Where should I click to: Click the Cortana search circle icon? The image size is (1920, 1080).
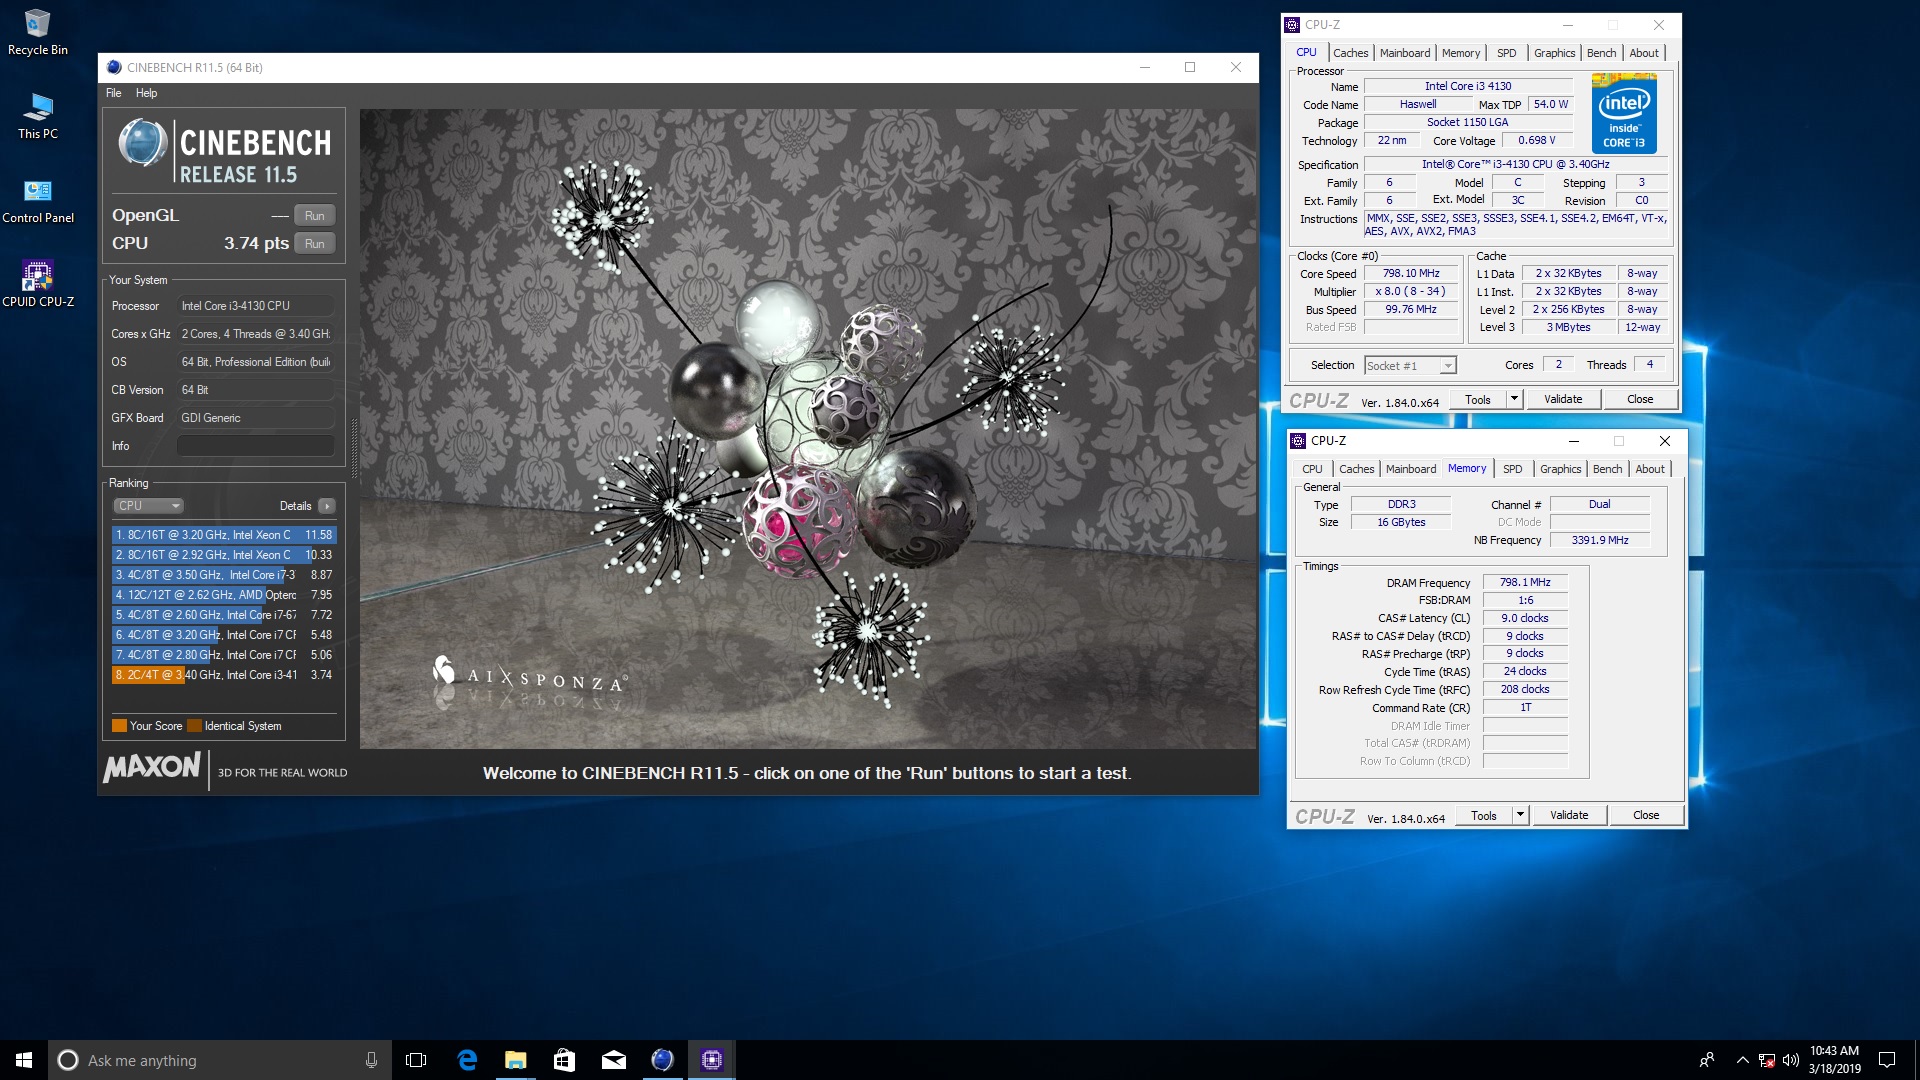coord(68,1060)
